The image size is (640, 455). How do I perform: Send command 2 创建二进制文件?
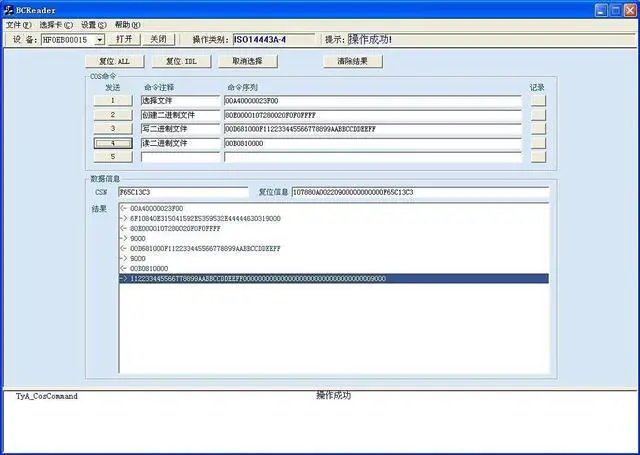tap(113, 115)
